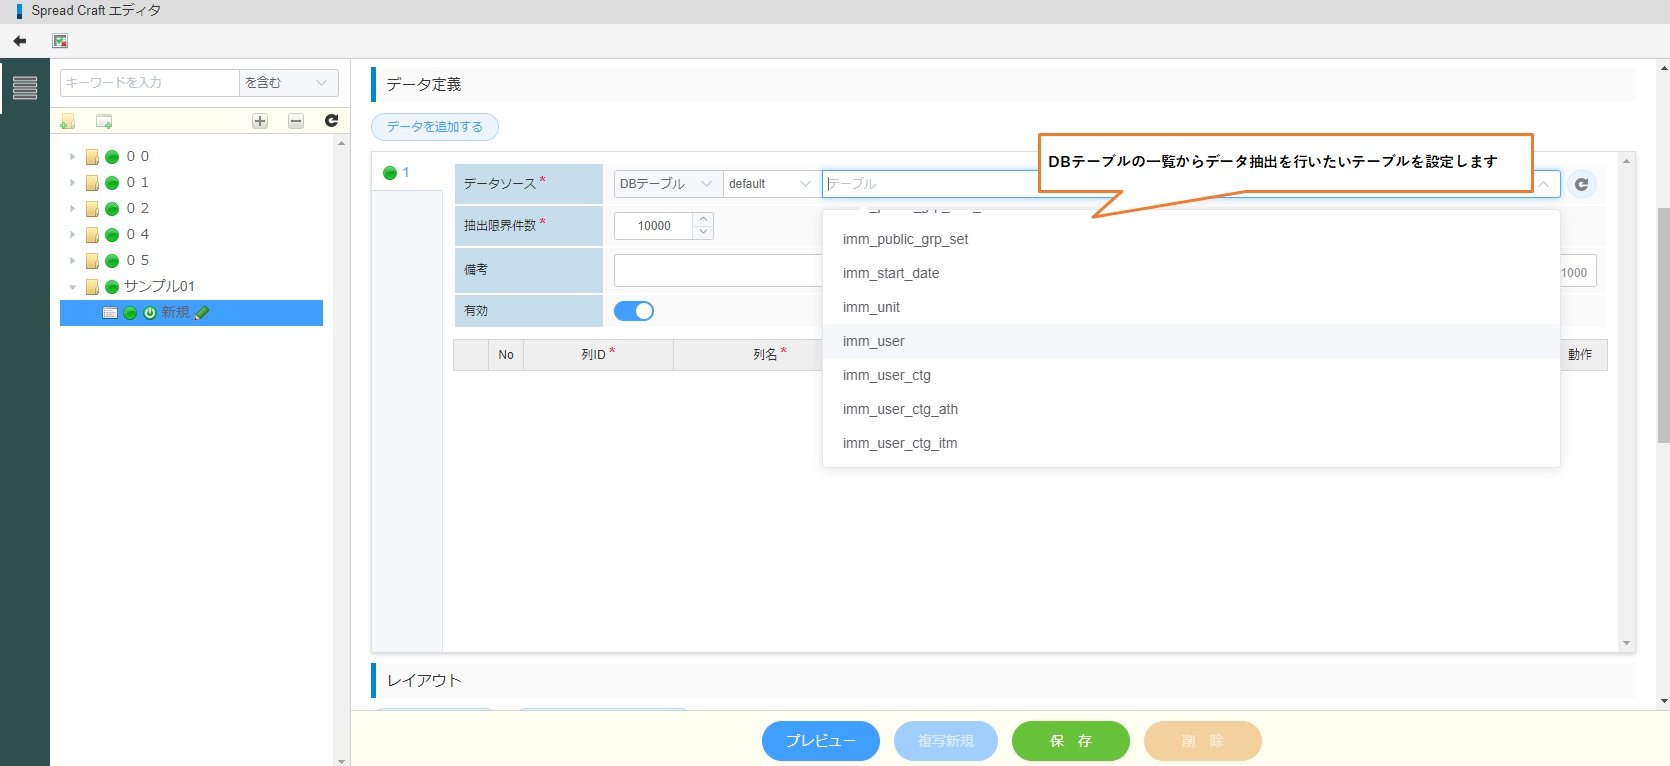Click the back arrow icon
1670x766 pixels.
click(20, 41)
